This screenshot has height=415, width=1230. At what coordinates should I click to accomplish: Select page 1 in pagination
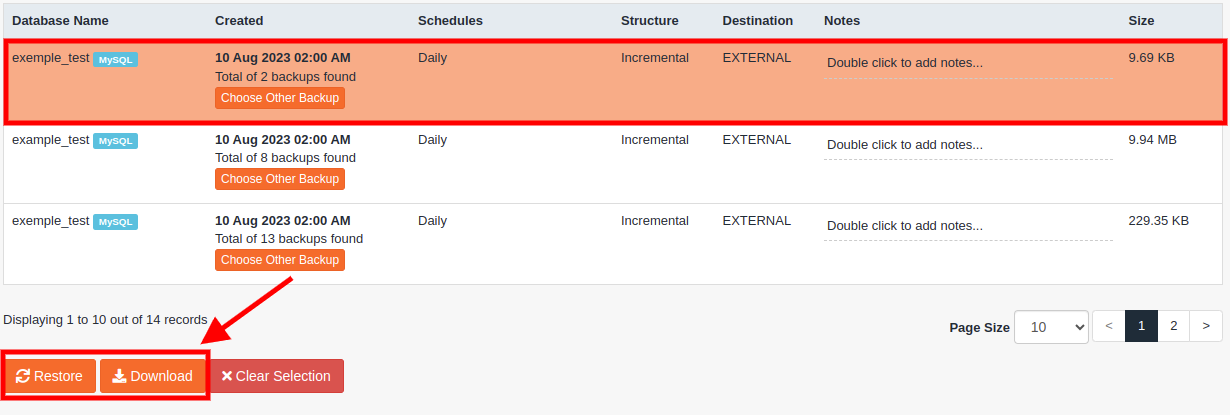pos(1141,326)
